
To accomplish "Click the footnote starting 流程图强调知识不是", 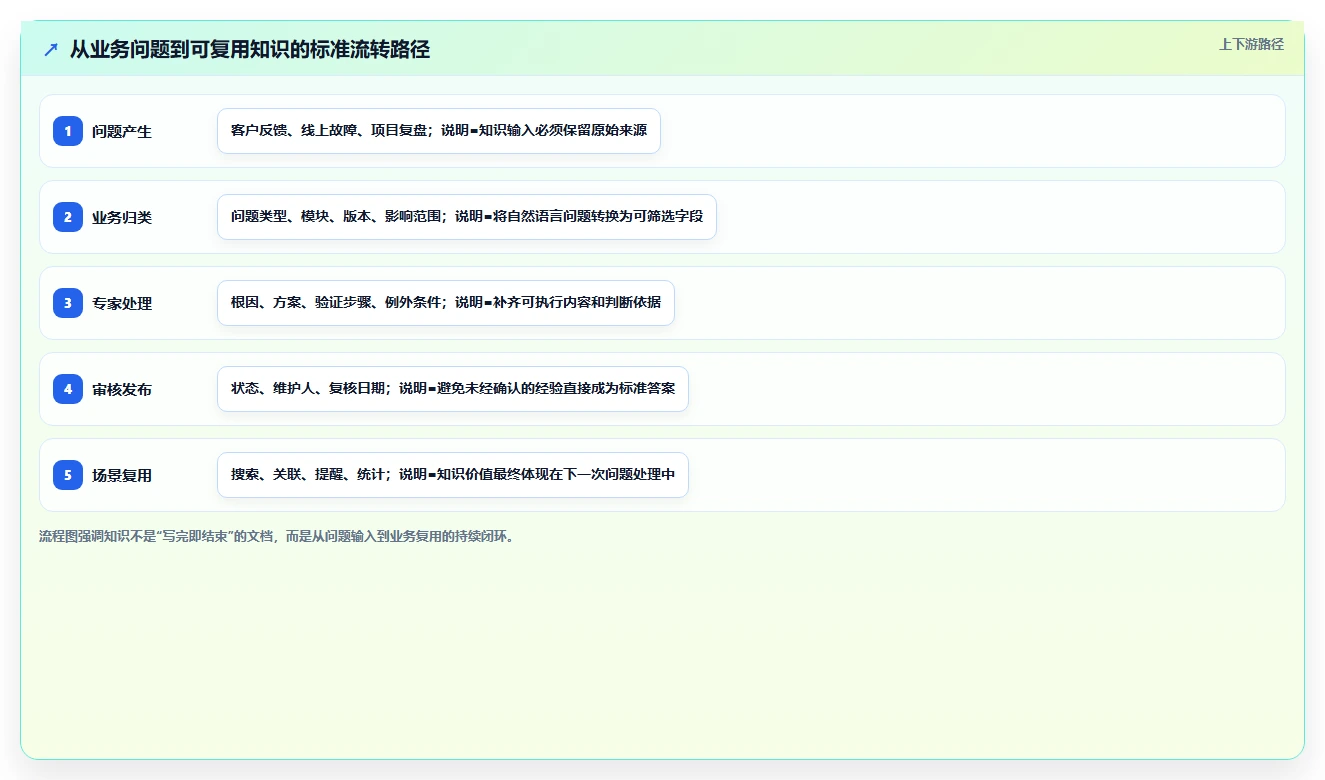I will pyautogui.click(x=276, y=536).
